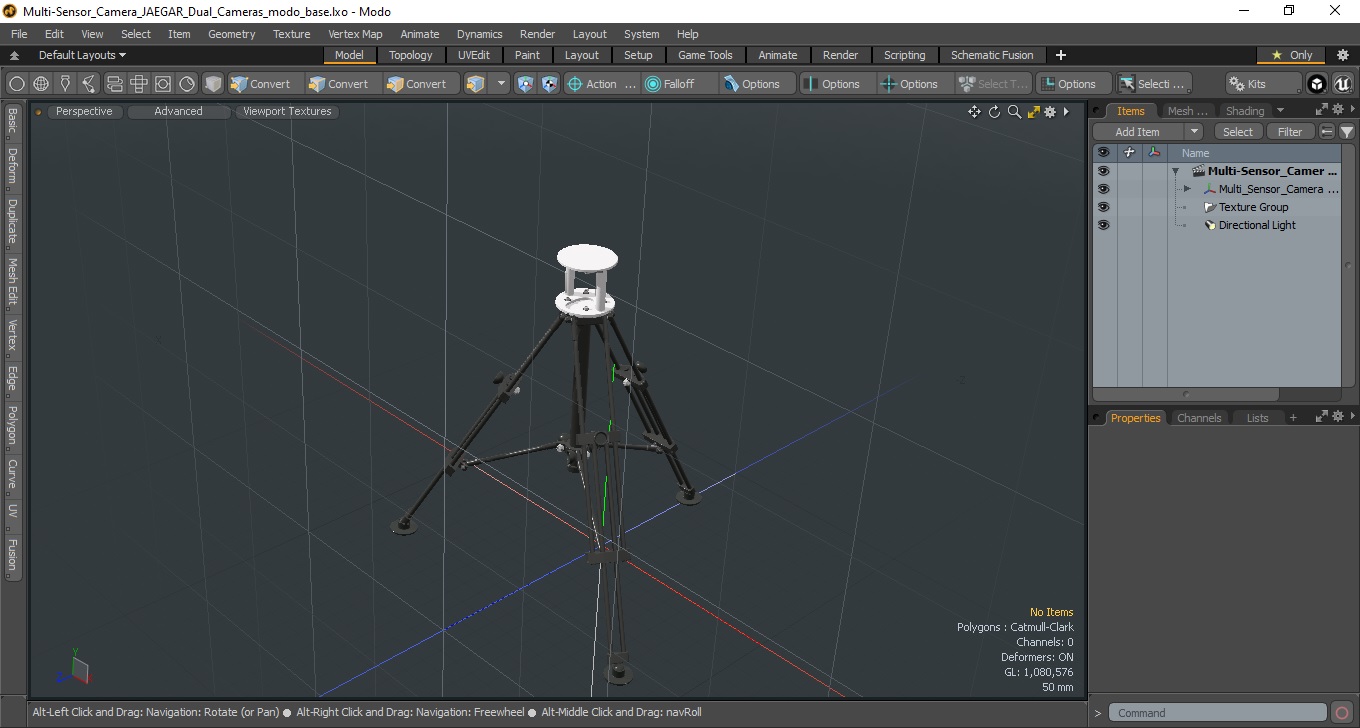The height and width of the screenshot is (728, 1360).
Task: Click the viewport rotate icon
Action: tap(995, 112)
